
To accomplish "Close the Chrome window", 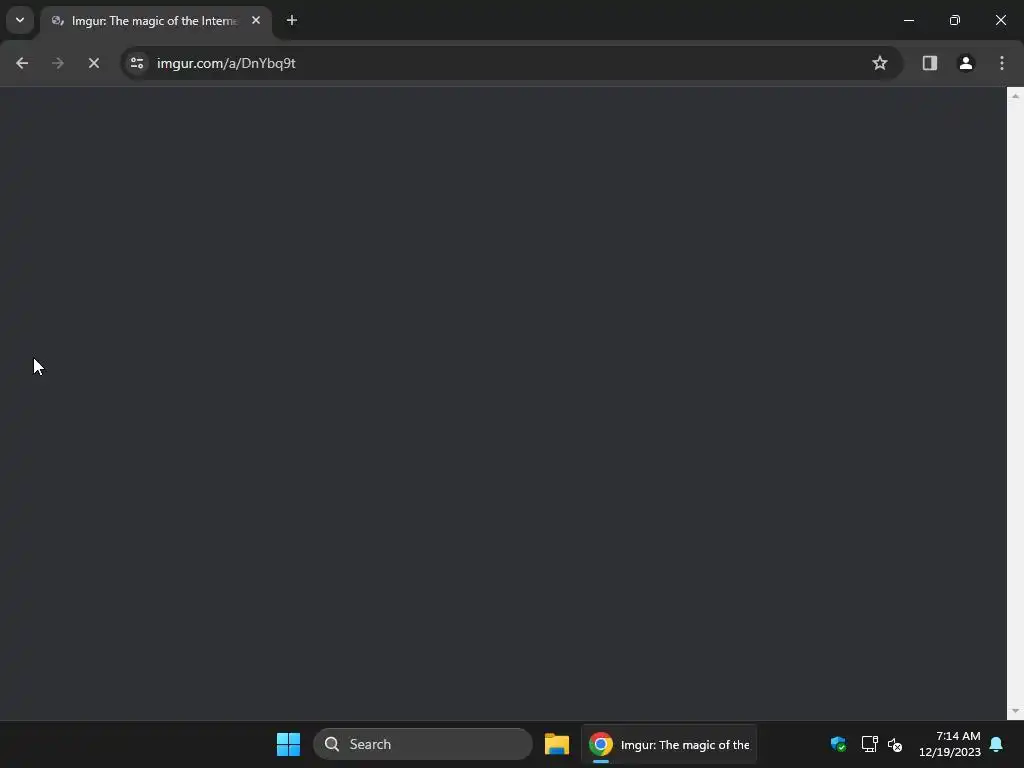I will [1000, 20].
